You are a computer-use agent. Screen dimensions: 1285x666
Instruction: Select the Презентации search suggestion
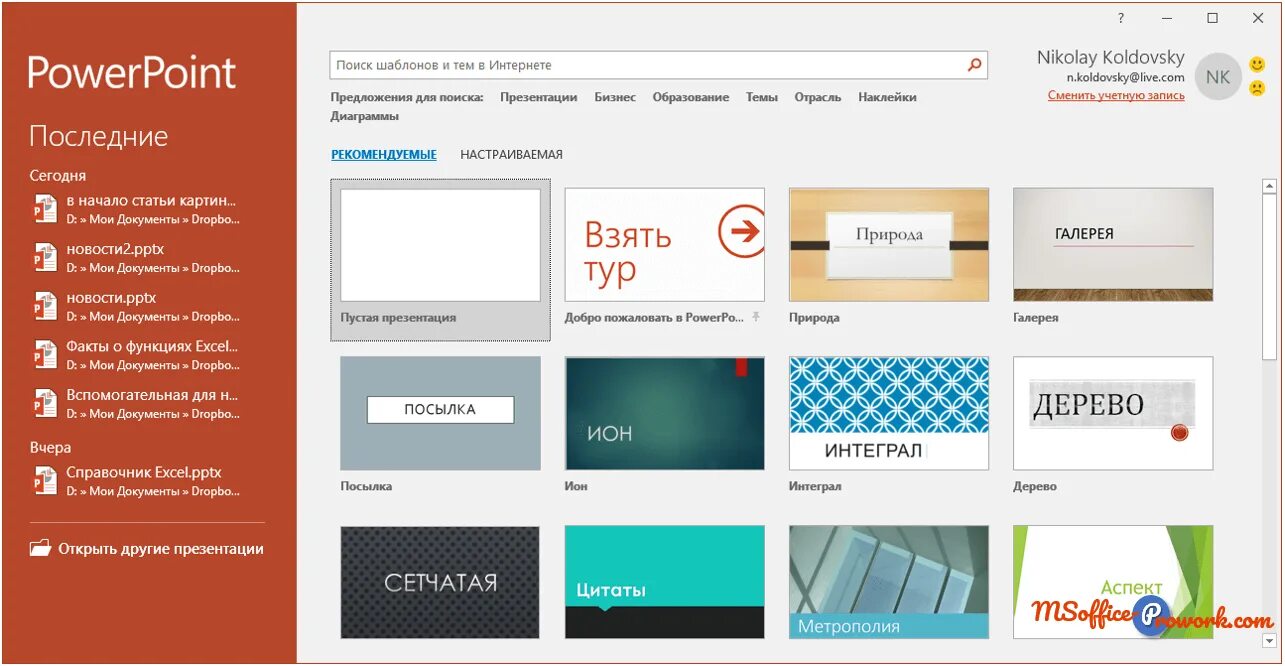pyautogui.click(x=539, y=97)
